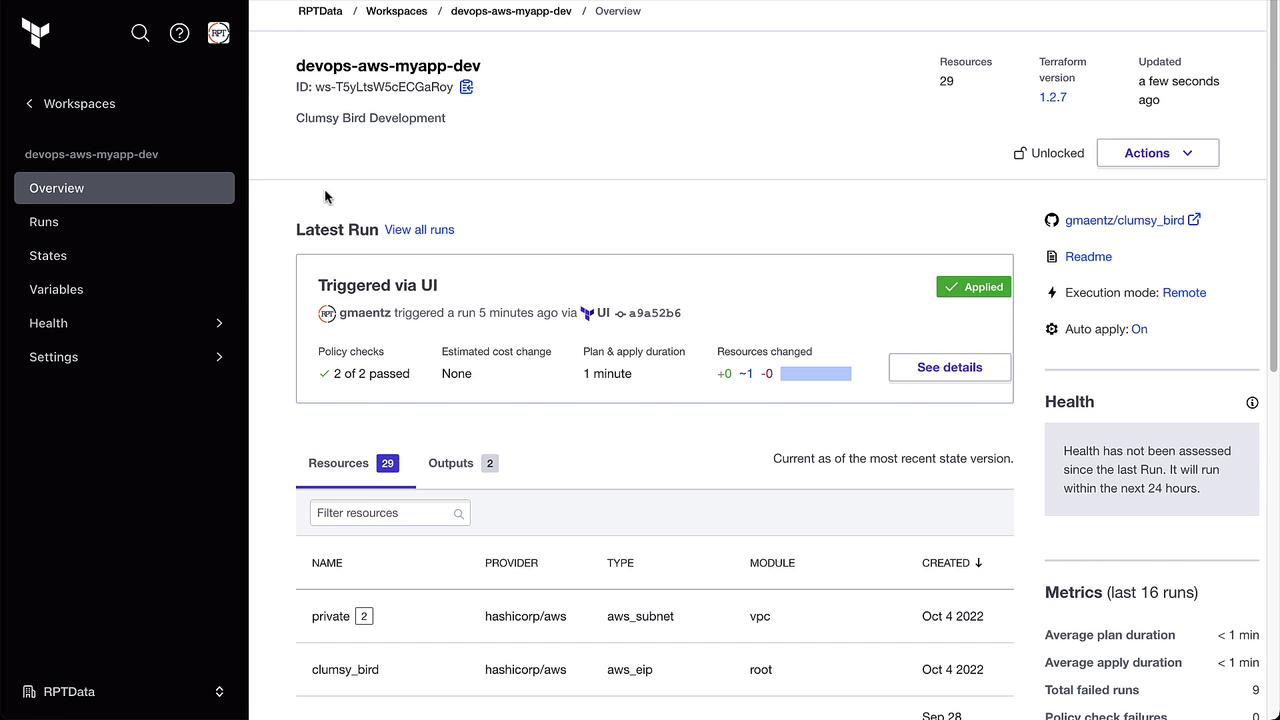Image resolution: width=1280 pixels, height=720 pixels.
Task: Click the Unlocked padlock icon
Action: (x=1020, y=153)
